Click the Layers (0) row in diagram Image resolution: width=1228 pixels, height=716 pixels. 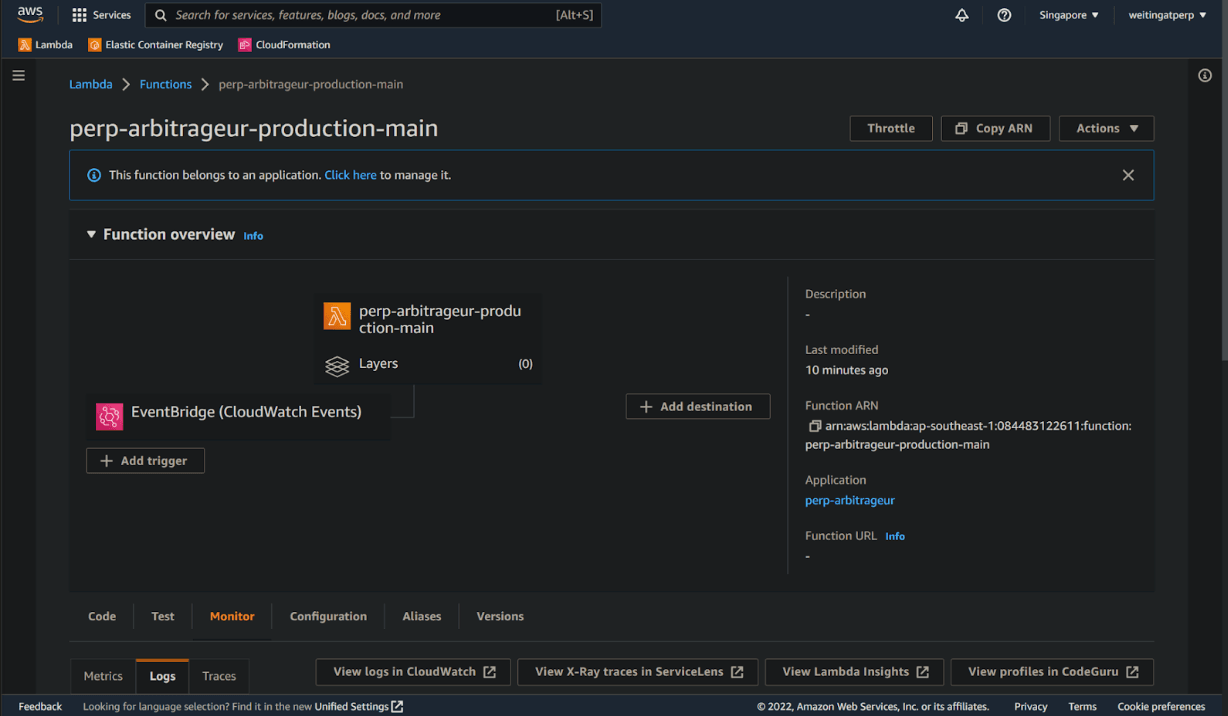pos(428,365)
